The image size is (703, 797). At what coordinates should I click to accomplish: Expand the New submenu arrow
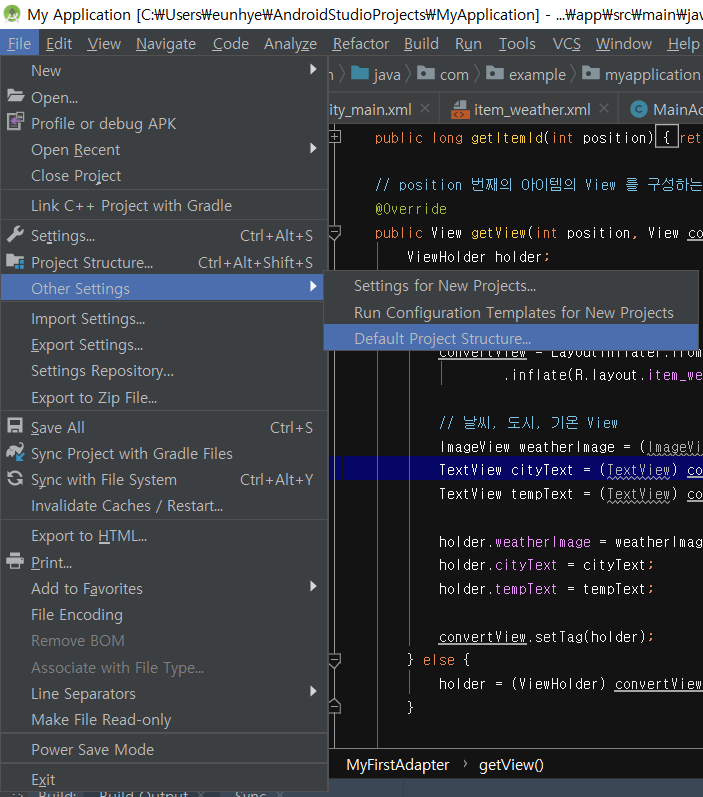tap(313, 69)
